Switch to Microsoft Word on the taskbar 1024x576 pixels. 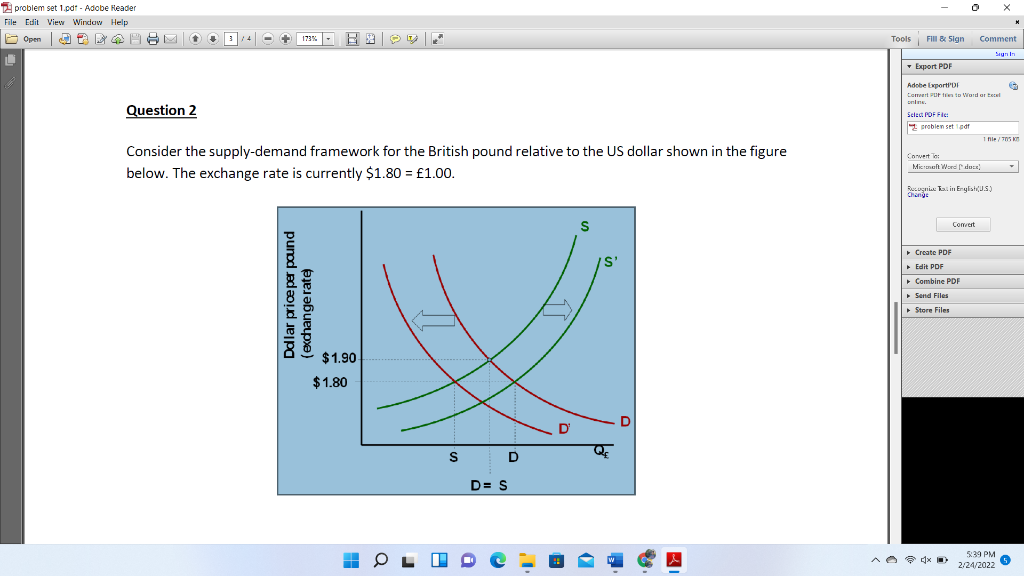(x=615, y=560)
